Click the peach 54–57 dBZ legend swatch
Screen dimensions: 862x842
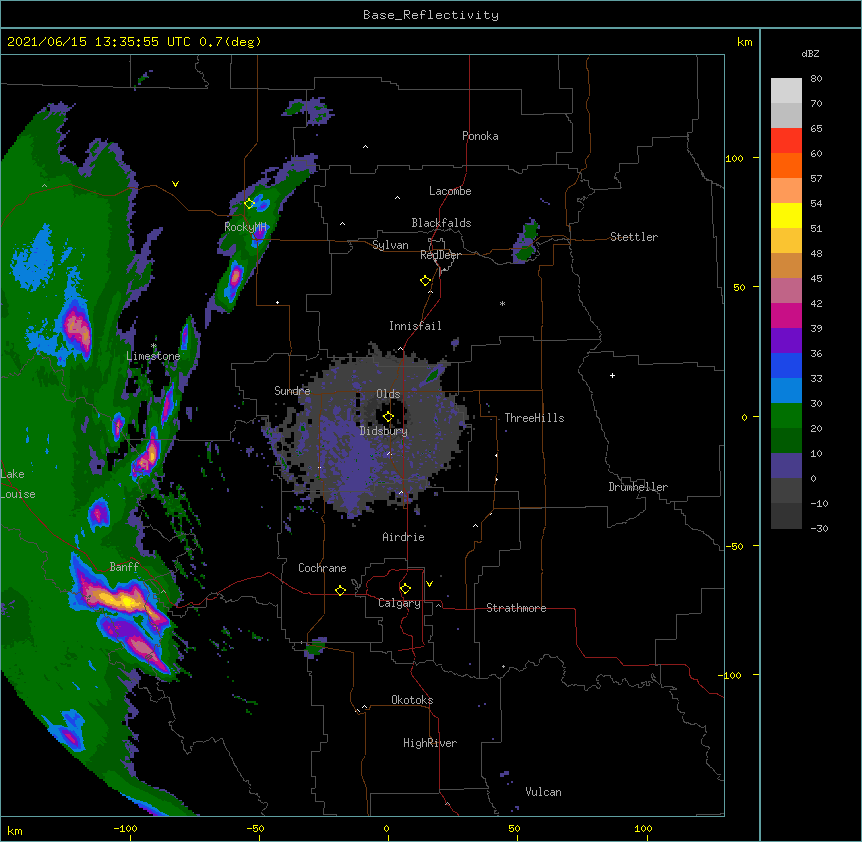click(x=786, y=190)
